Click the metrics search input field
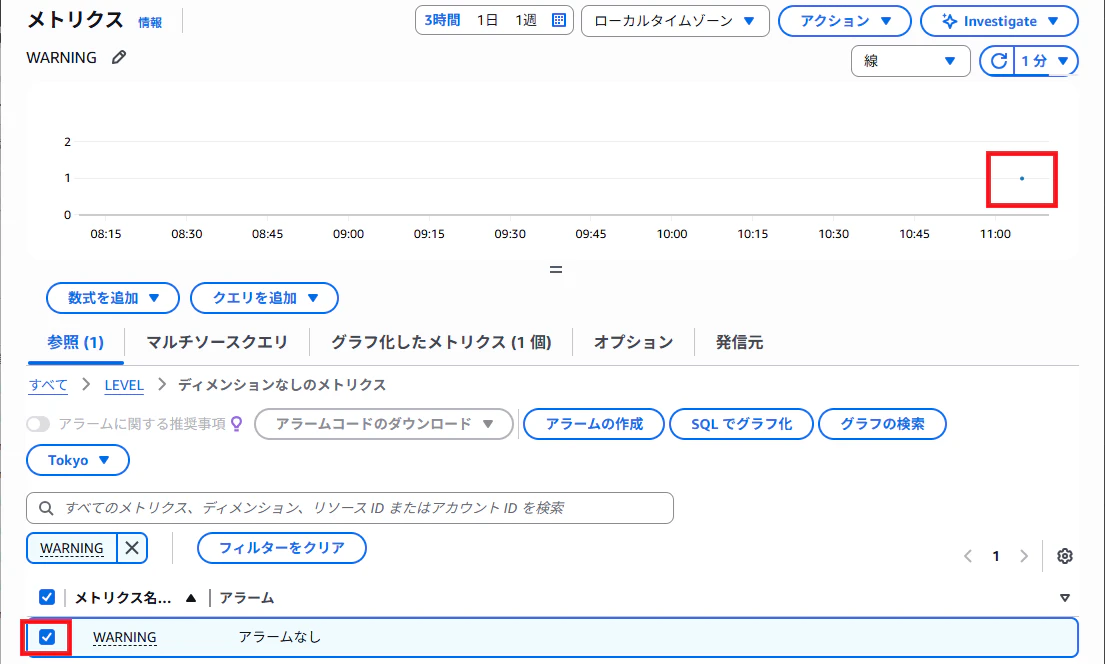This screenshot has height=664, width=1105. click(x=350, y=508)
